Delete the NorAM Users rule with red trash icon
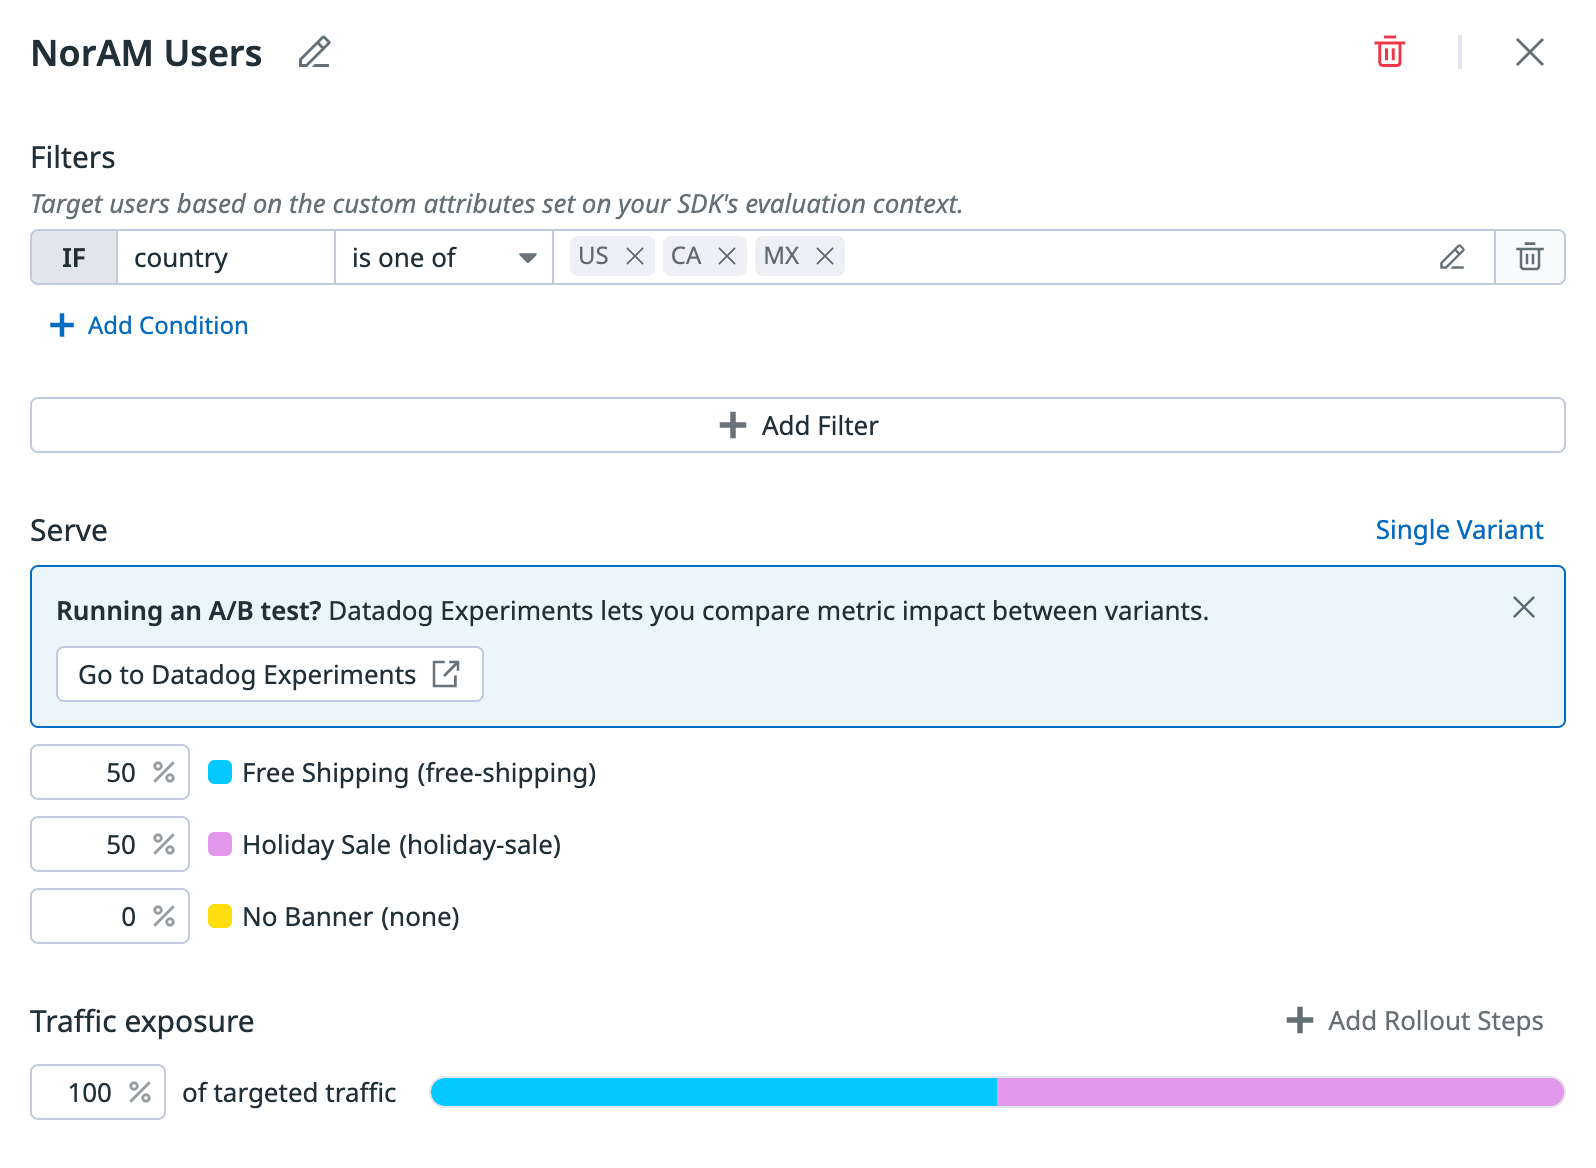This screenshot has width=1596, height=1168. [x=1390, y=52]
